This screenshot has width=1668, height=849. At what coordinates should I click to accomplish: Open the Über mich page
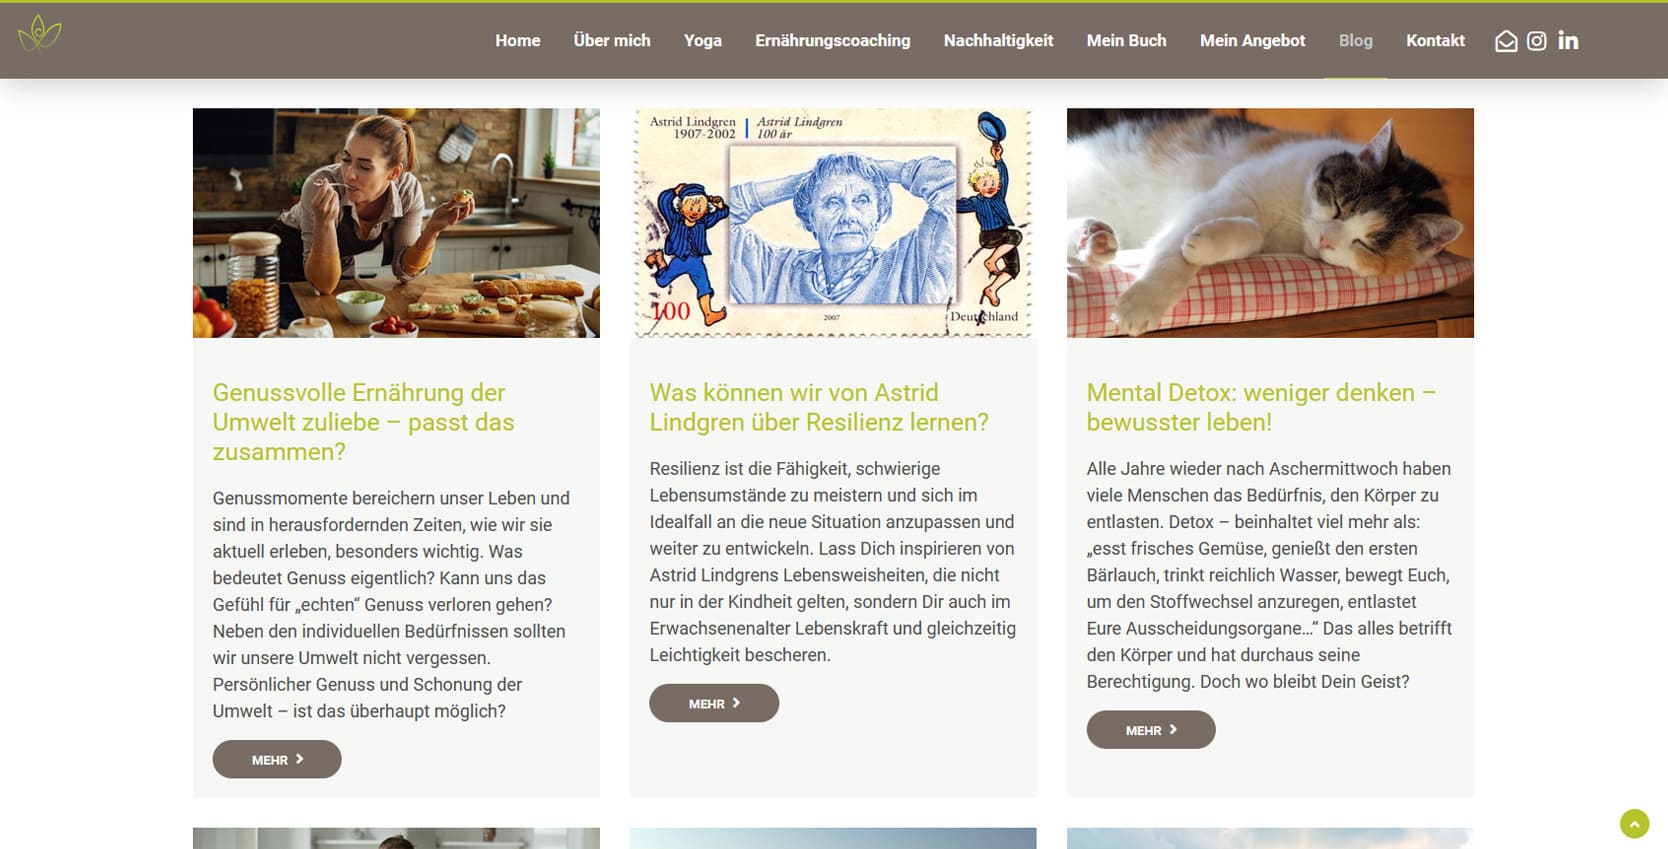[x=612, y=41]
